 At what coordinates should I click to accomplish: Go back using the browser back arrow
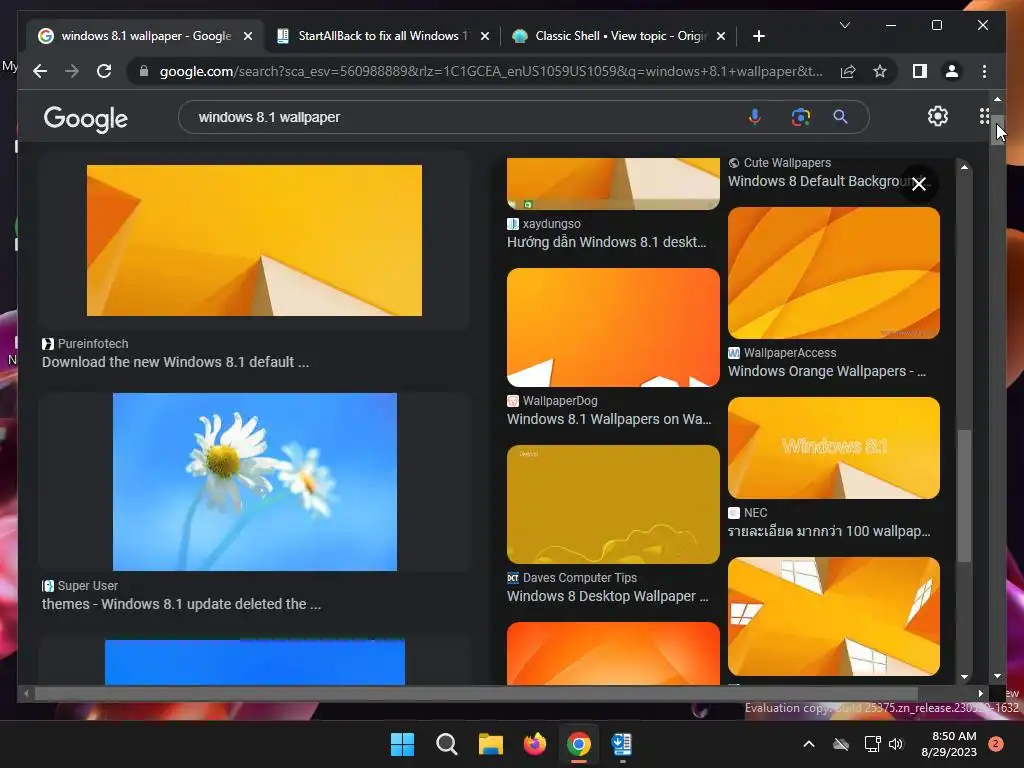coord(40,71)
